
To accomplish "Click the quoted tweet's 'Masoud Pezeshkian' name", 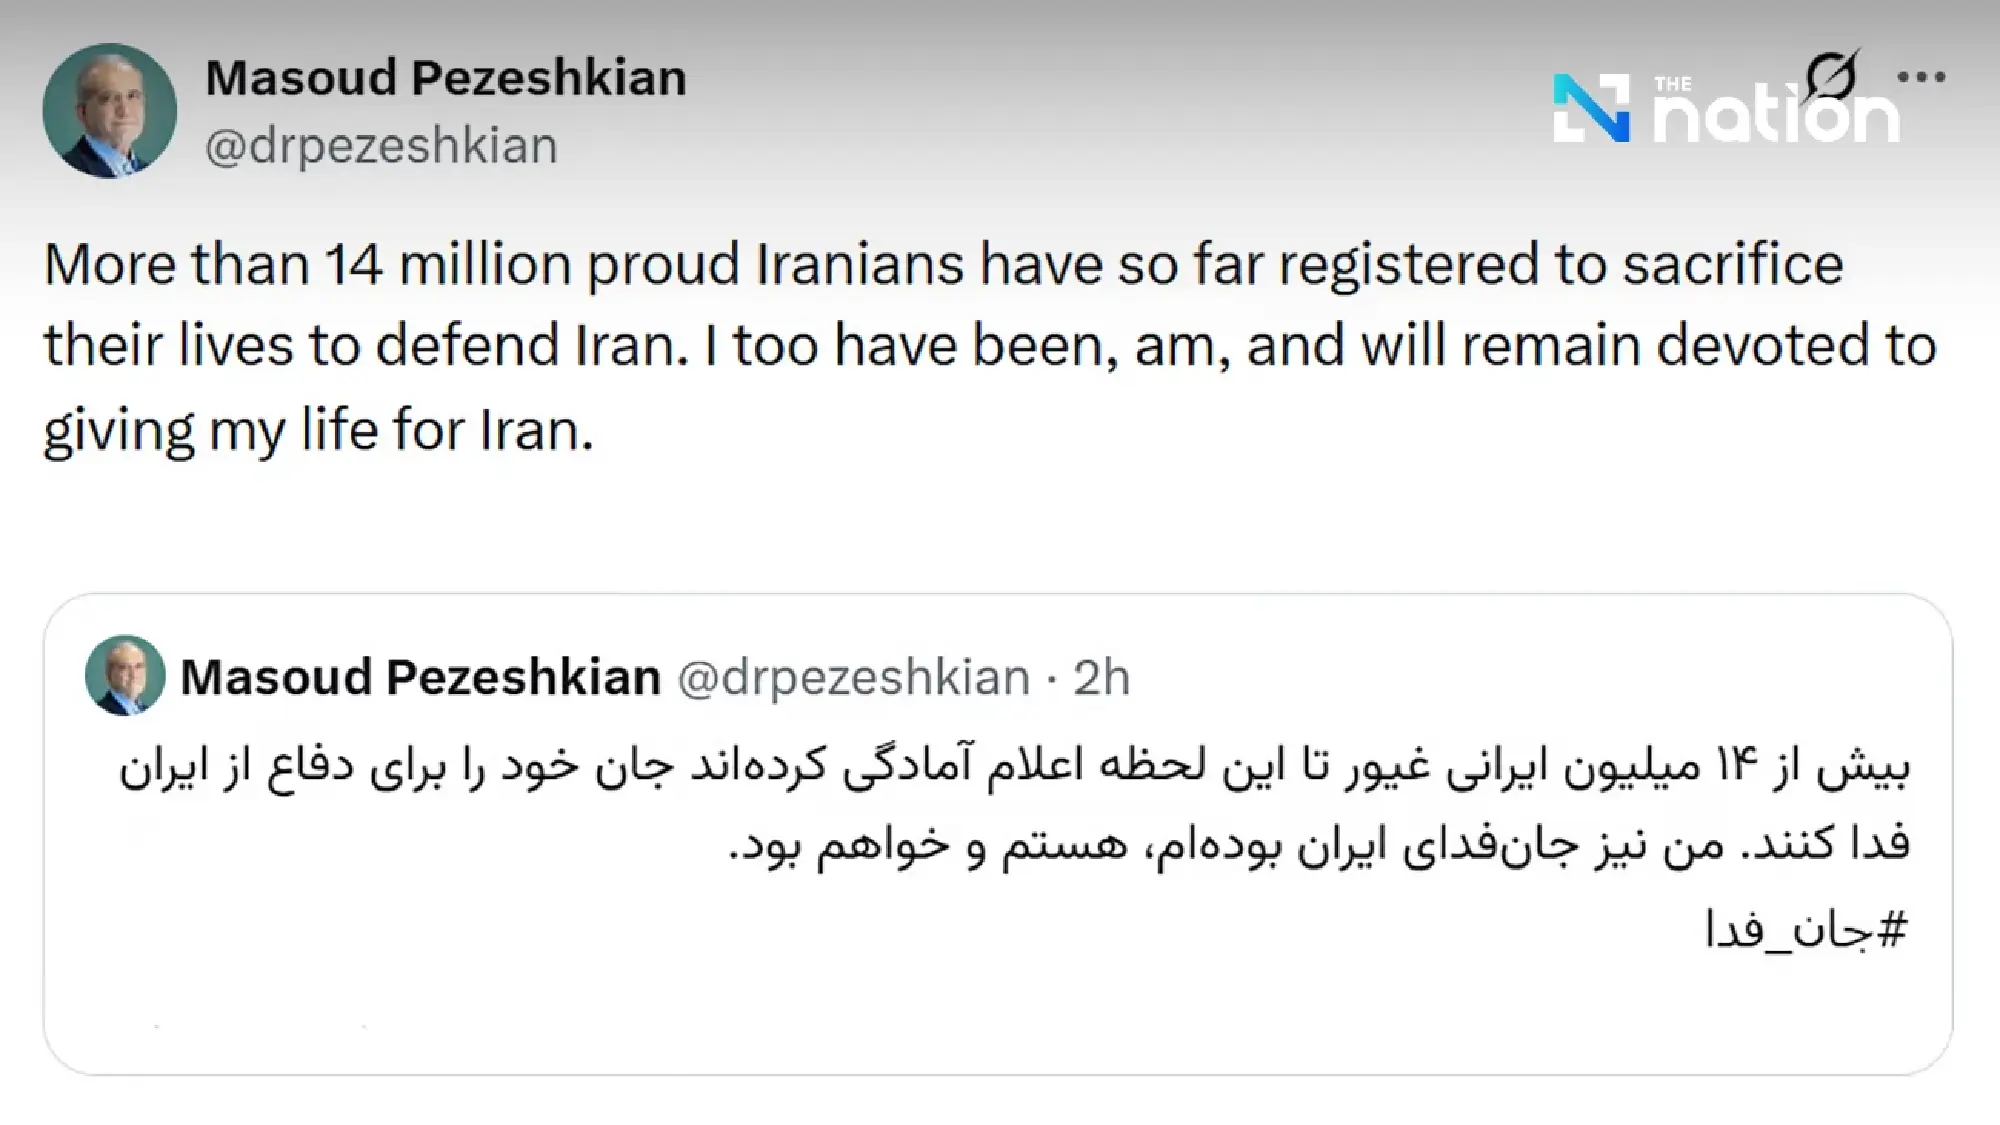I will [420, 677].
